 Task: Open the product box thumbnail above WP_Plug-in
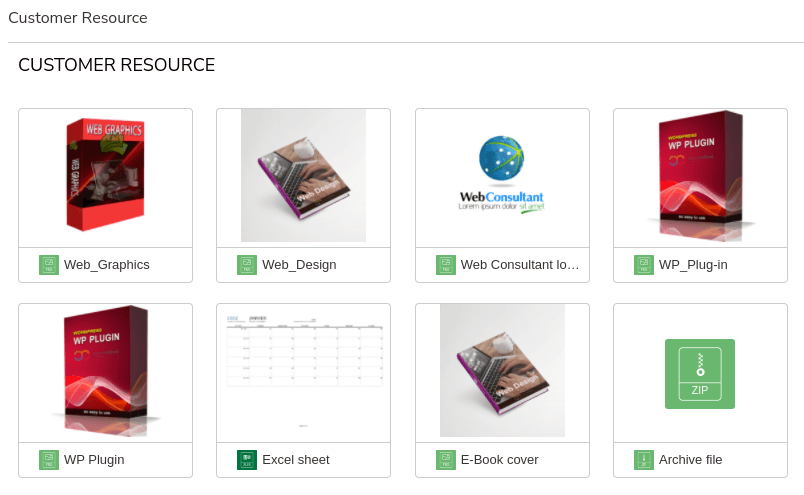[x=700, y=176]
